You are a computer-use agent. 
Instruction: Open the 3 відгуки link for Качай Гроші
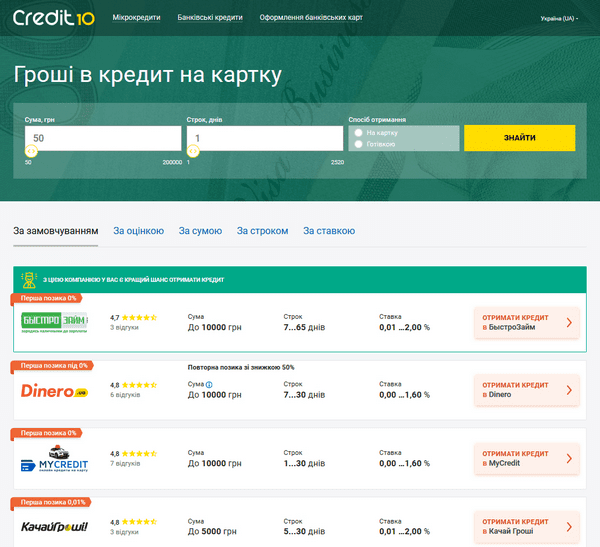tap(124, 532)
